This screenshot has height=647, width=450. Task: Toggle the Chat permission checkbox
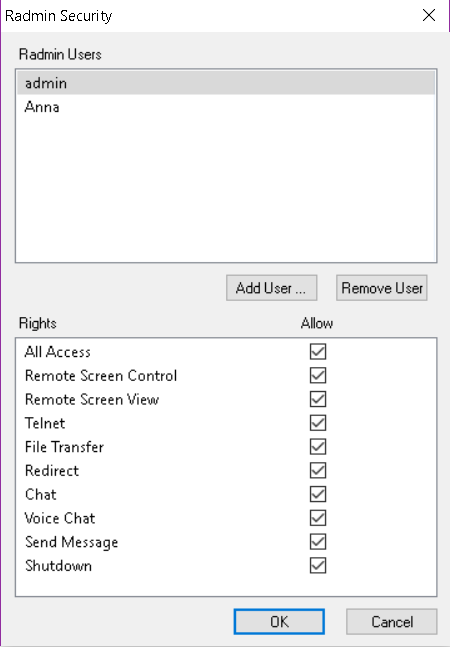click(318, 494)
